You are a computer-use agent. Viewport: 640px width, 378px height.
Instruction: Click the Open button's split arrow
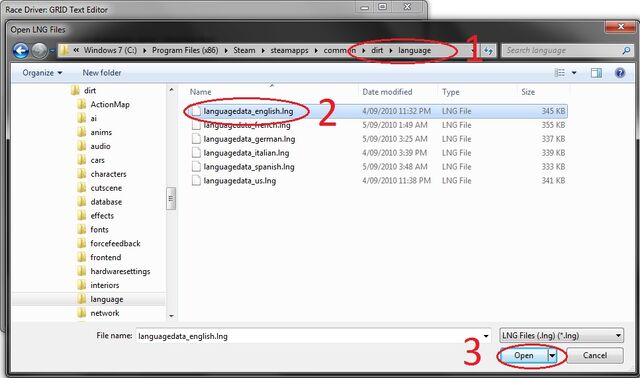tap(552, 356)
